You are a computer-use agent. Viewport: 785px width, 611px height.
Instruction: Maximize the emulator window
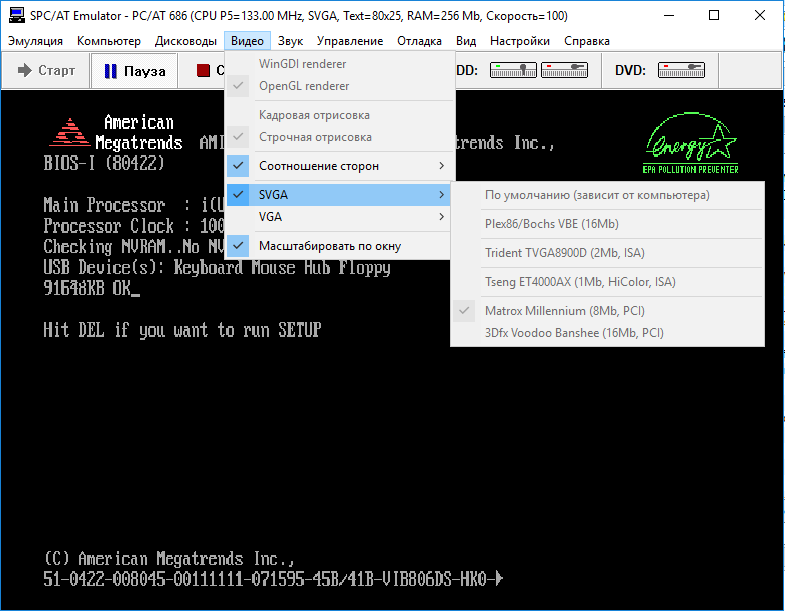[714, 16]
